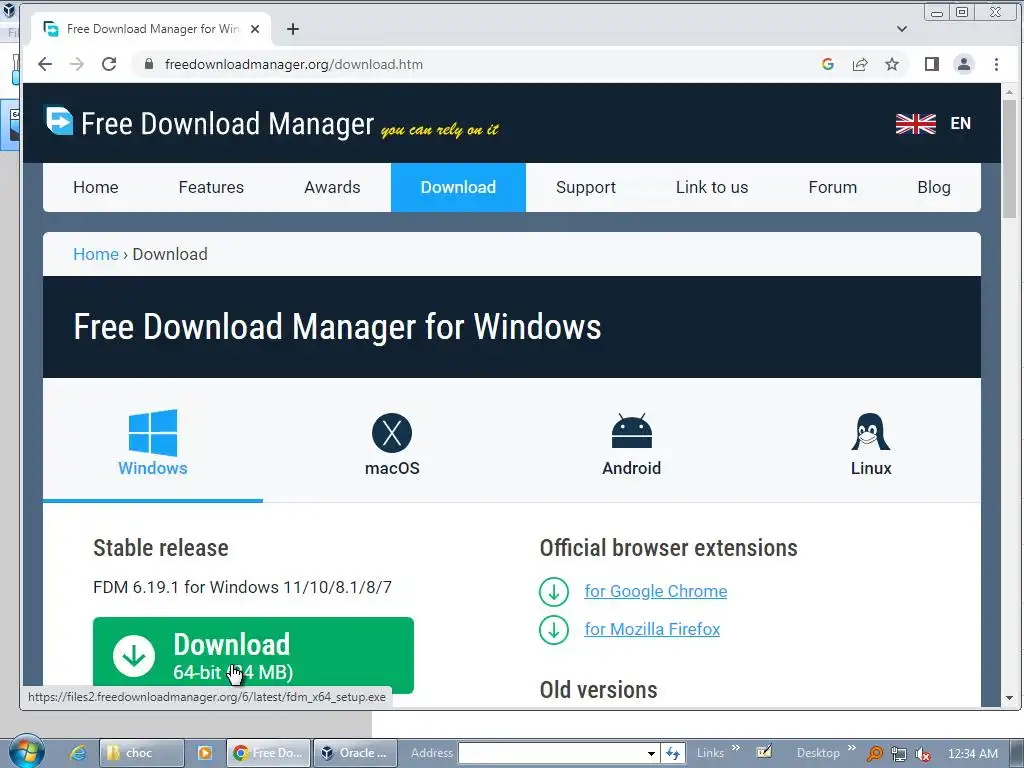Go back to the previous page
Viewport: 1024px width, 768px height.
44,64
